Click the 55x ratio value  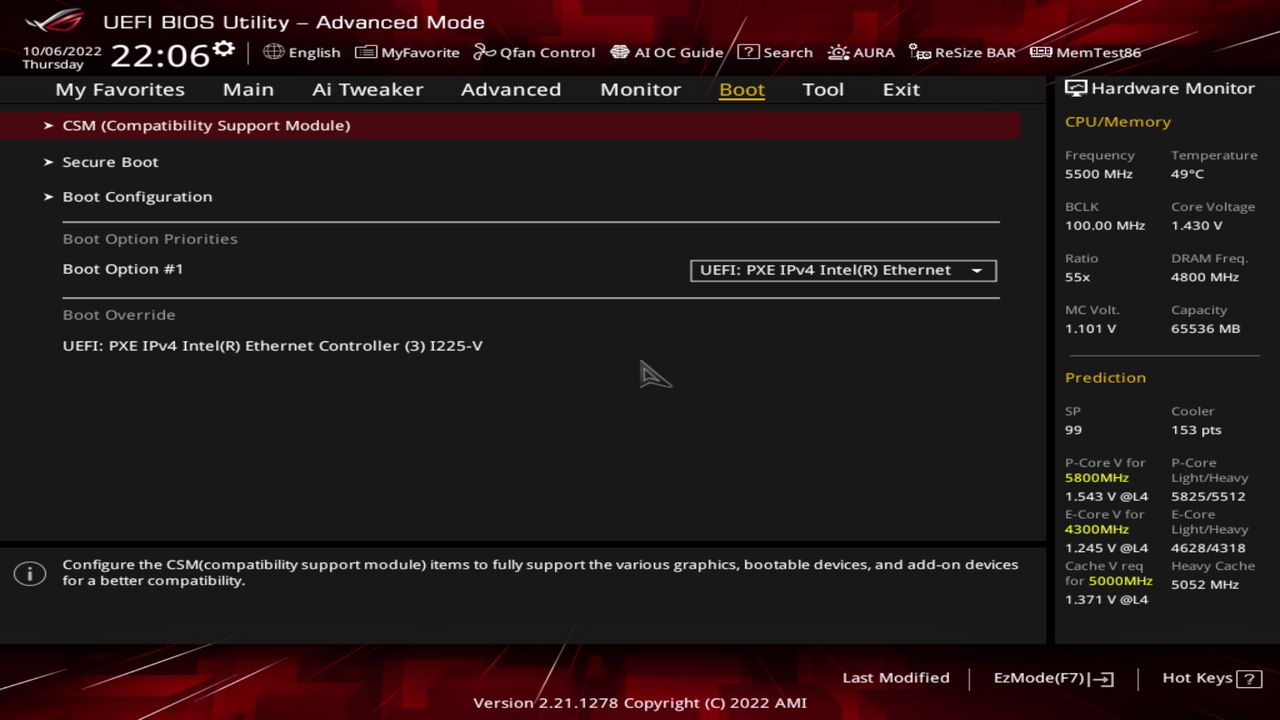pos(1078,277)
